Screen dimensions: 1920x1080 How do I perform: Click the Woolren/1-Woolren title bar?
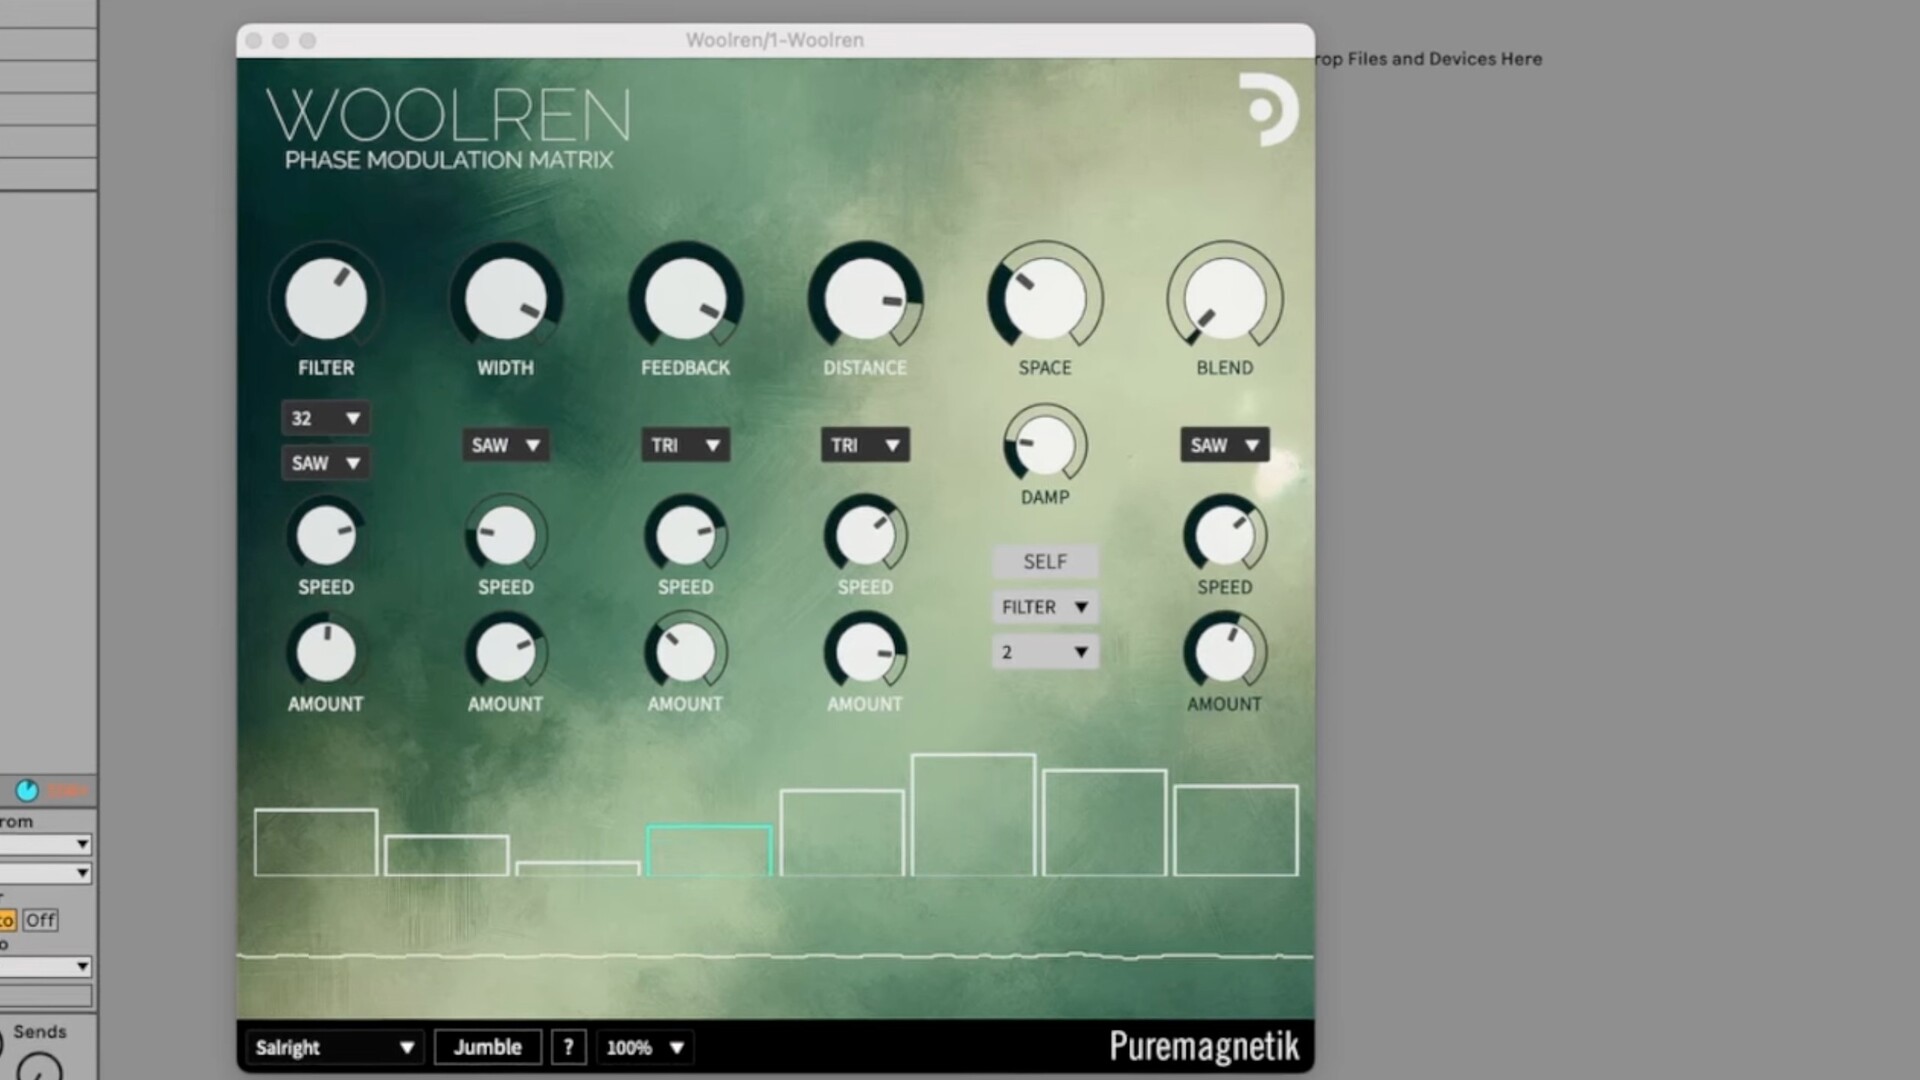tap(775, 40)
